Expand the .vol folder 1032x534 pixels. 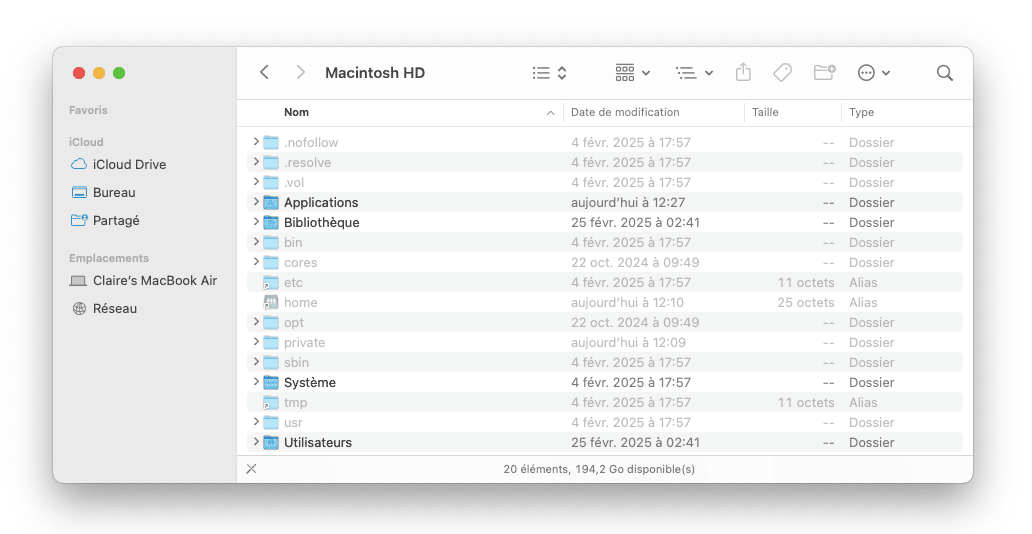256,182
